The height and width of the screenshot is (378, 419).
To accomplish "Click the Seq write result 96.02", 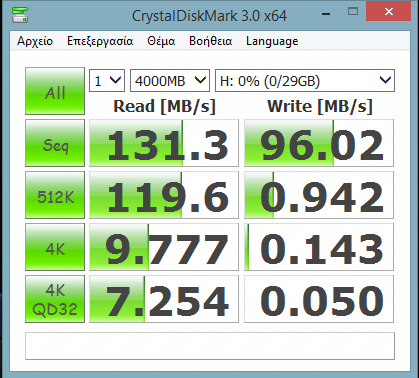I will (x=319, y=143).
